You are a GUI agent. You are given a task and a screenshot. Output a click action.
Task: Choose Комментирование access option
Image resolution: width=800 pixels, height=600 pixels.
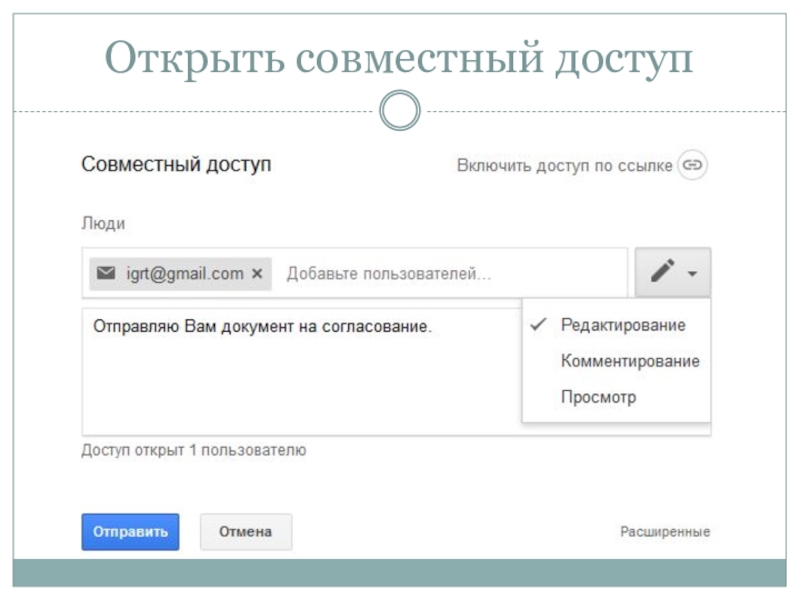point(629,361)
